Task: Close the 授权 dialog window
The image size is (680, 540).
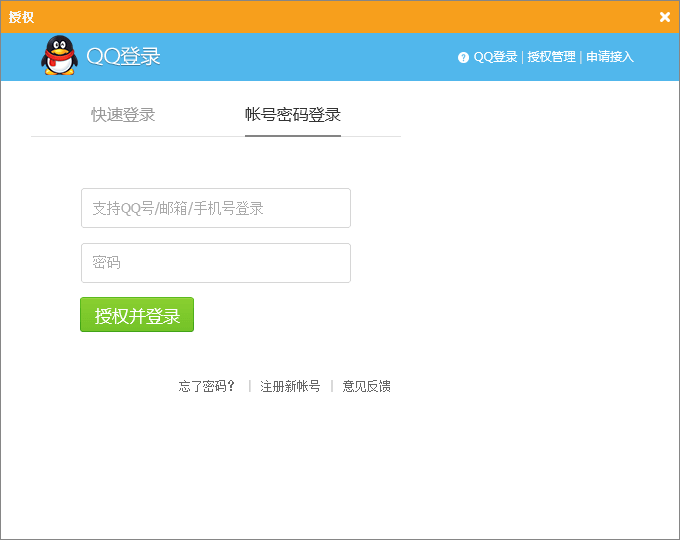Action: point(665,17)
